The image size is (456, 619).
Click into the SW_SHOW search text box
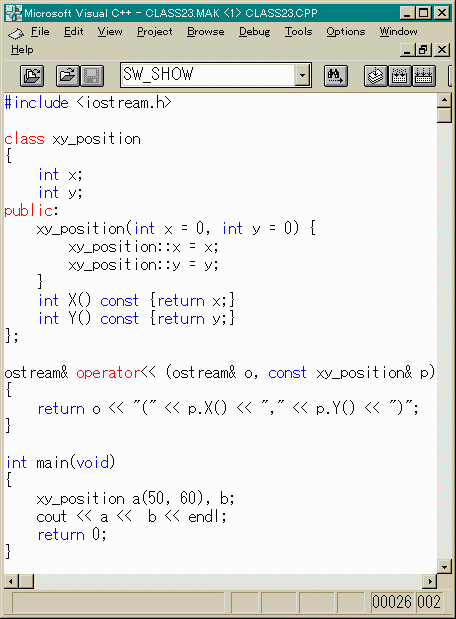click(208, 75)
